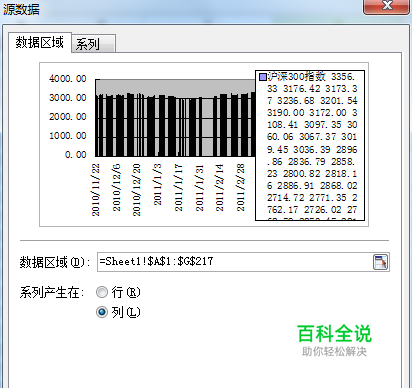Select the 数据区域 tab
The width and height of the screenshot is (412, 388).
pyautogui.click(x=40, y=42)
